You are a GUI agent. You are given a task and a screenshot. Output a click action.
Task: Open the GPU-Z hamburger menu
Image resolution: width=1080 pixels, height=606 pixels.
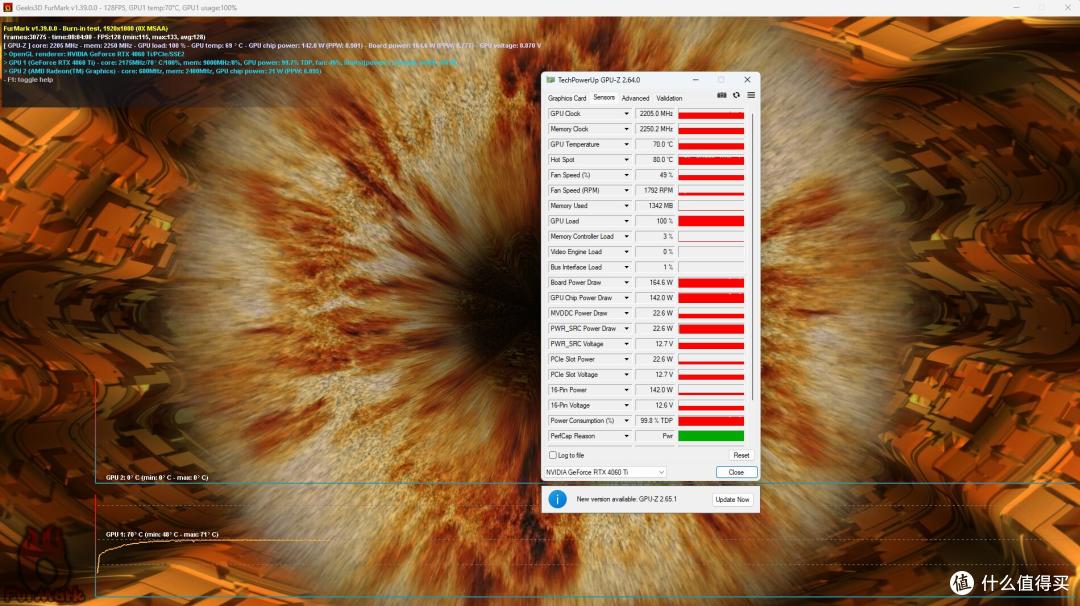(x=751, y=96)
